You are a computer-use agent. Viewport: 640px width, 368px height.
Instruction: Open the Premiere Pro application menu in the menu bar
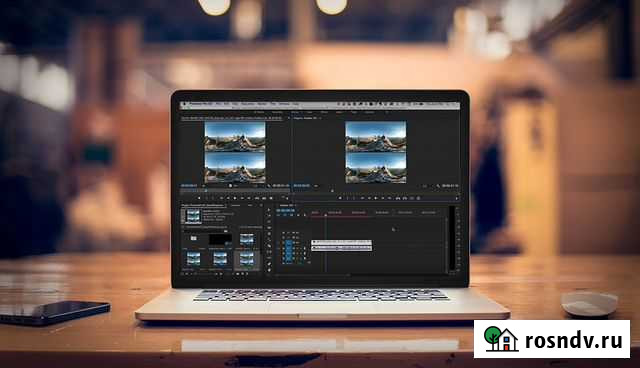(202, 104)
